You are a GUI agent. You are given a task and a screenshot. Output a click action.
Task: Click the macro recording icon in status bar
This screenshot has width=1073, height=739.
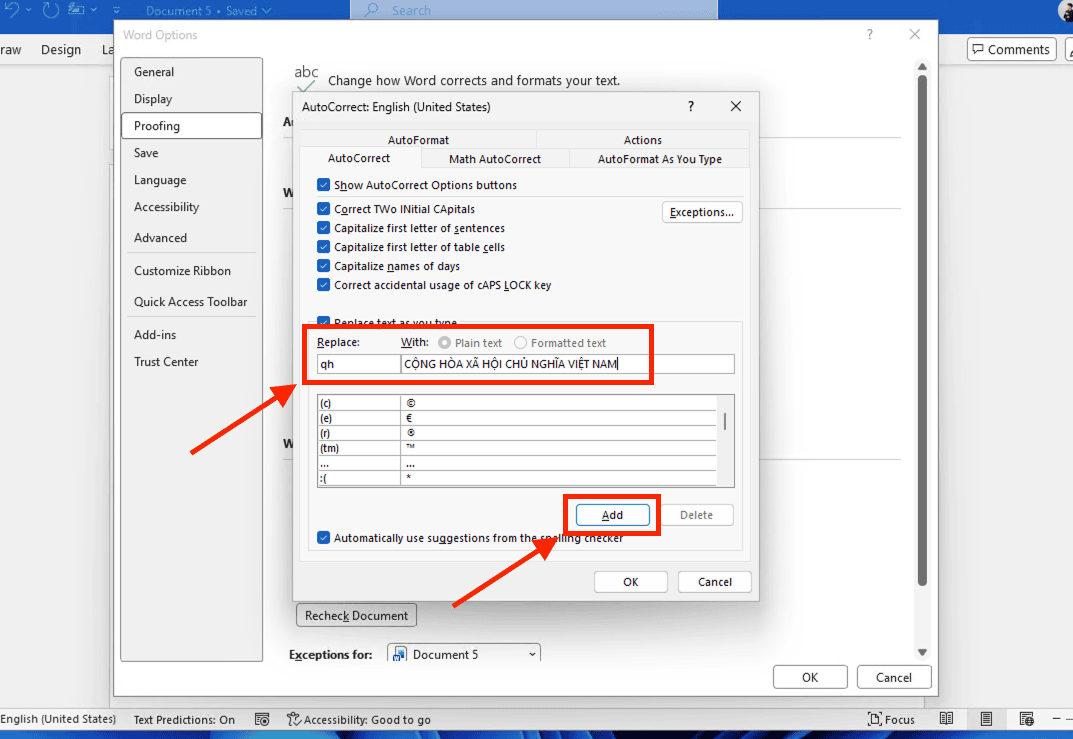(x=262, y=719)
